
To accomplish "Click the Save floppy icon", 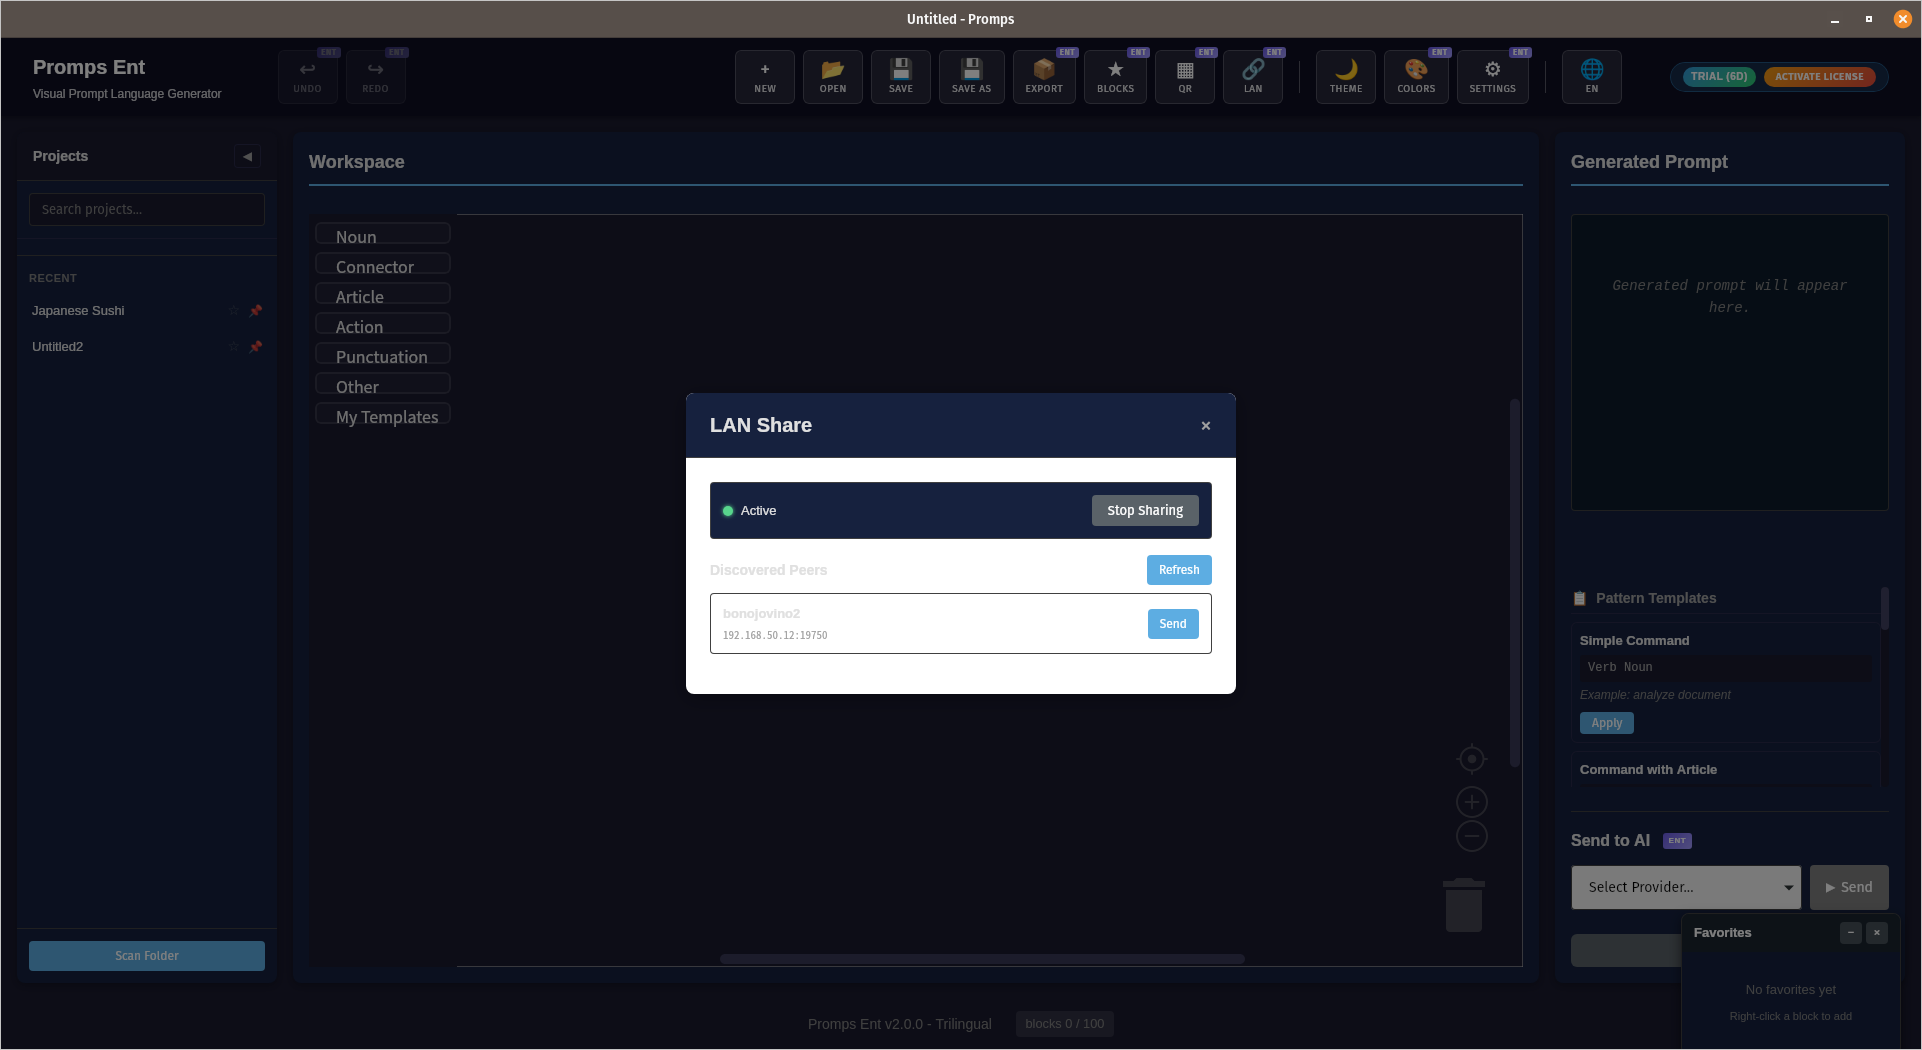I will [901, 77].
